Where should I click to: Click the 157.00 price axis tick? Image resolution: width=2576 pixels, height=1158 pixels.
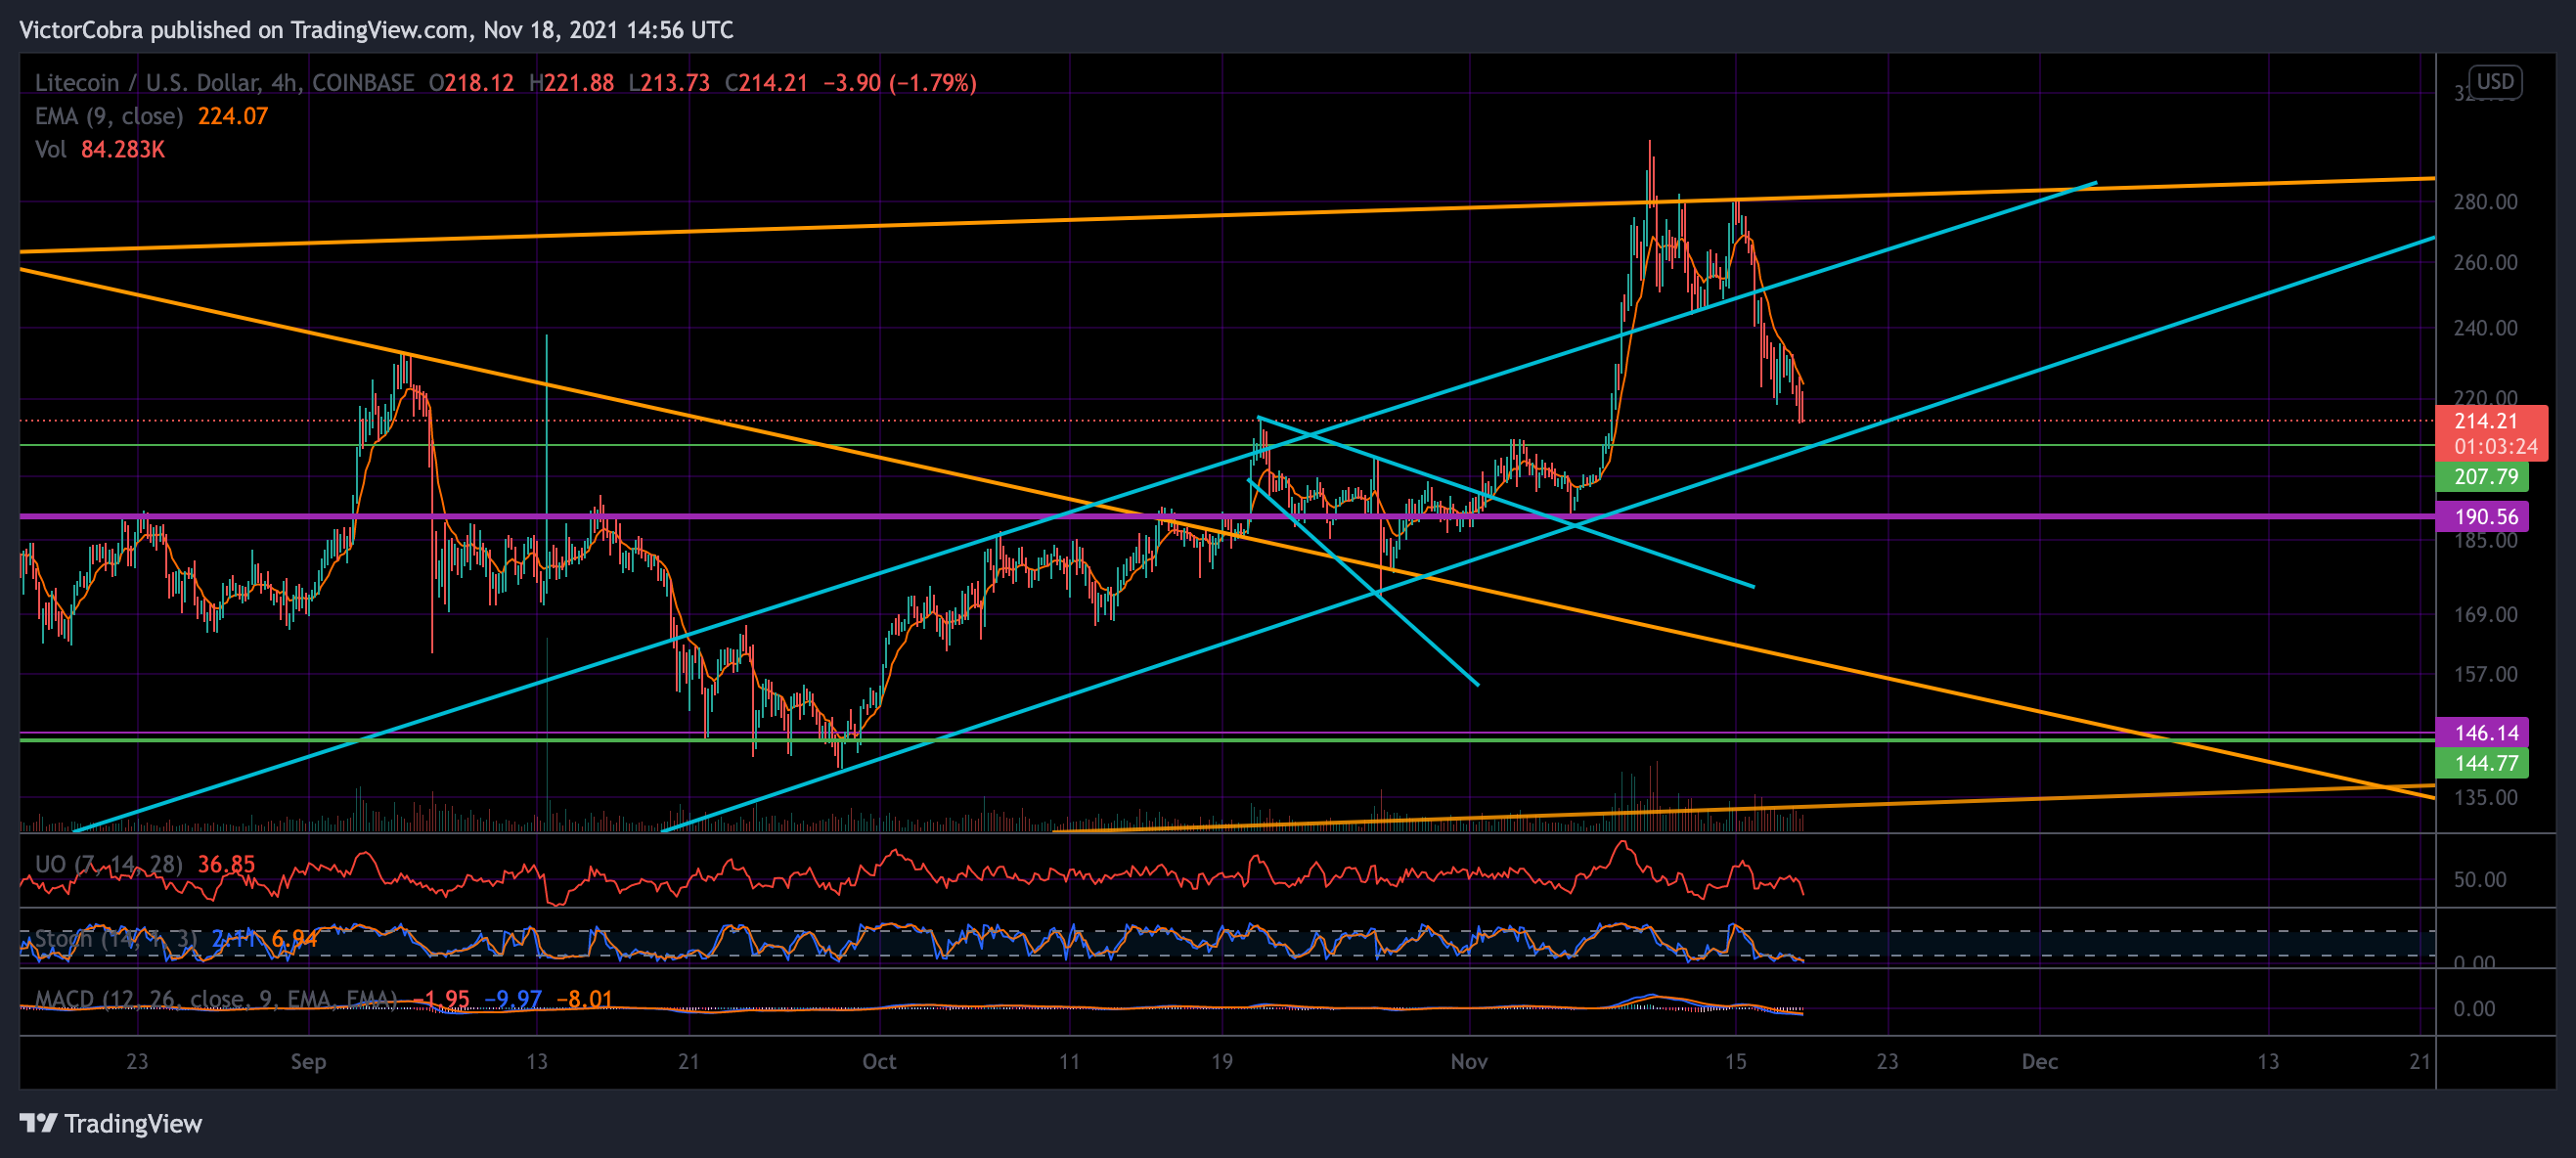2485,675
